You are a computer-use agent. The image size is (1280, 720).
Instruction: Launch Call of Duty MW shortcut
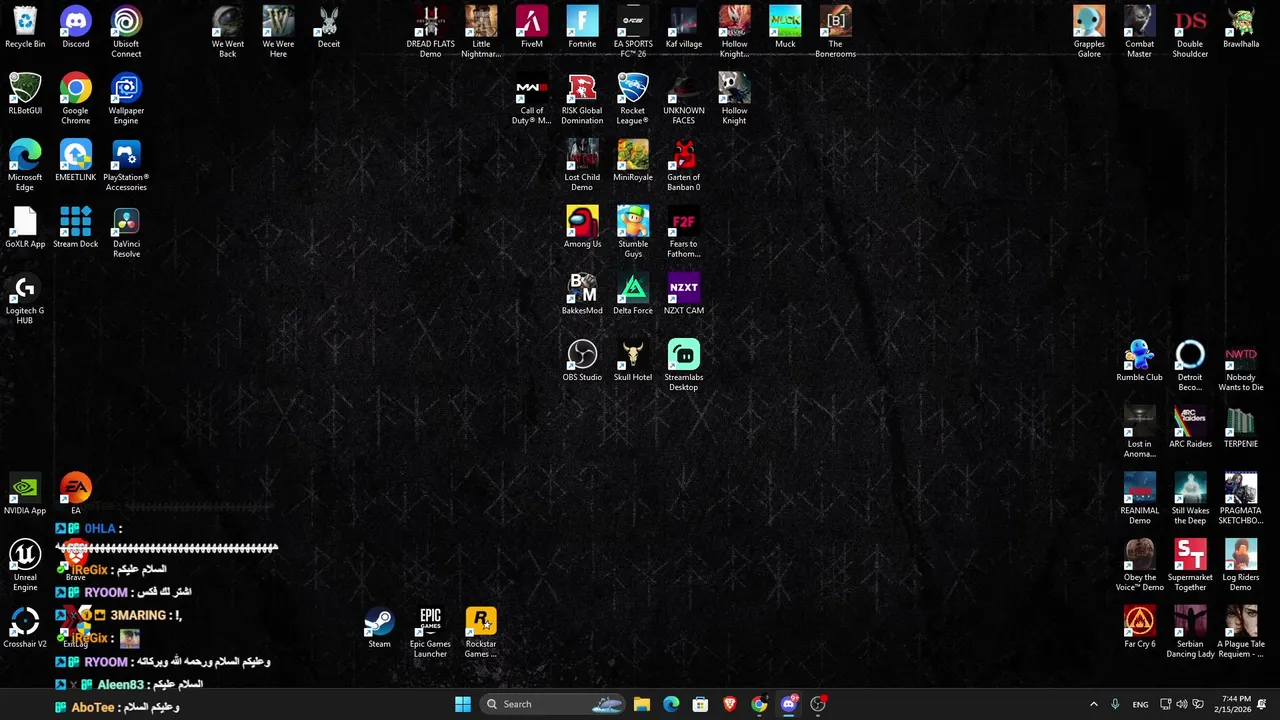pyautogui.click(x=532, y=99)
